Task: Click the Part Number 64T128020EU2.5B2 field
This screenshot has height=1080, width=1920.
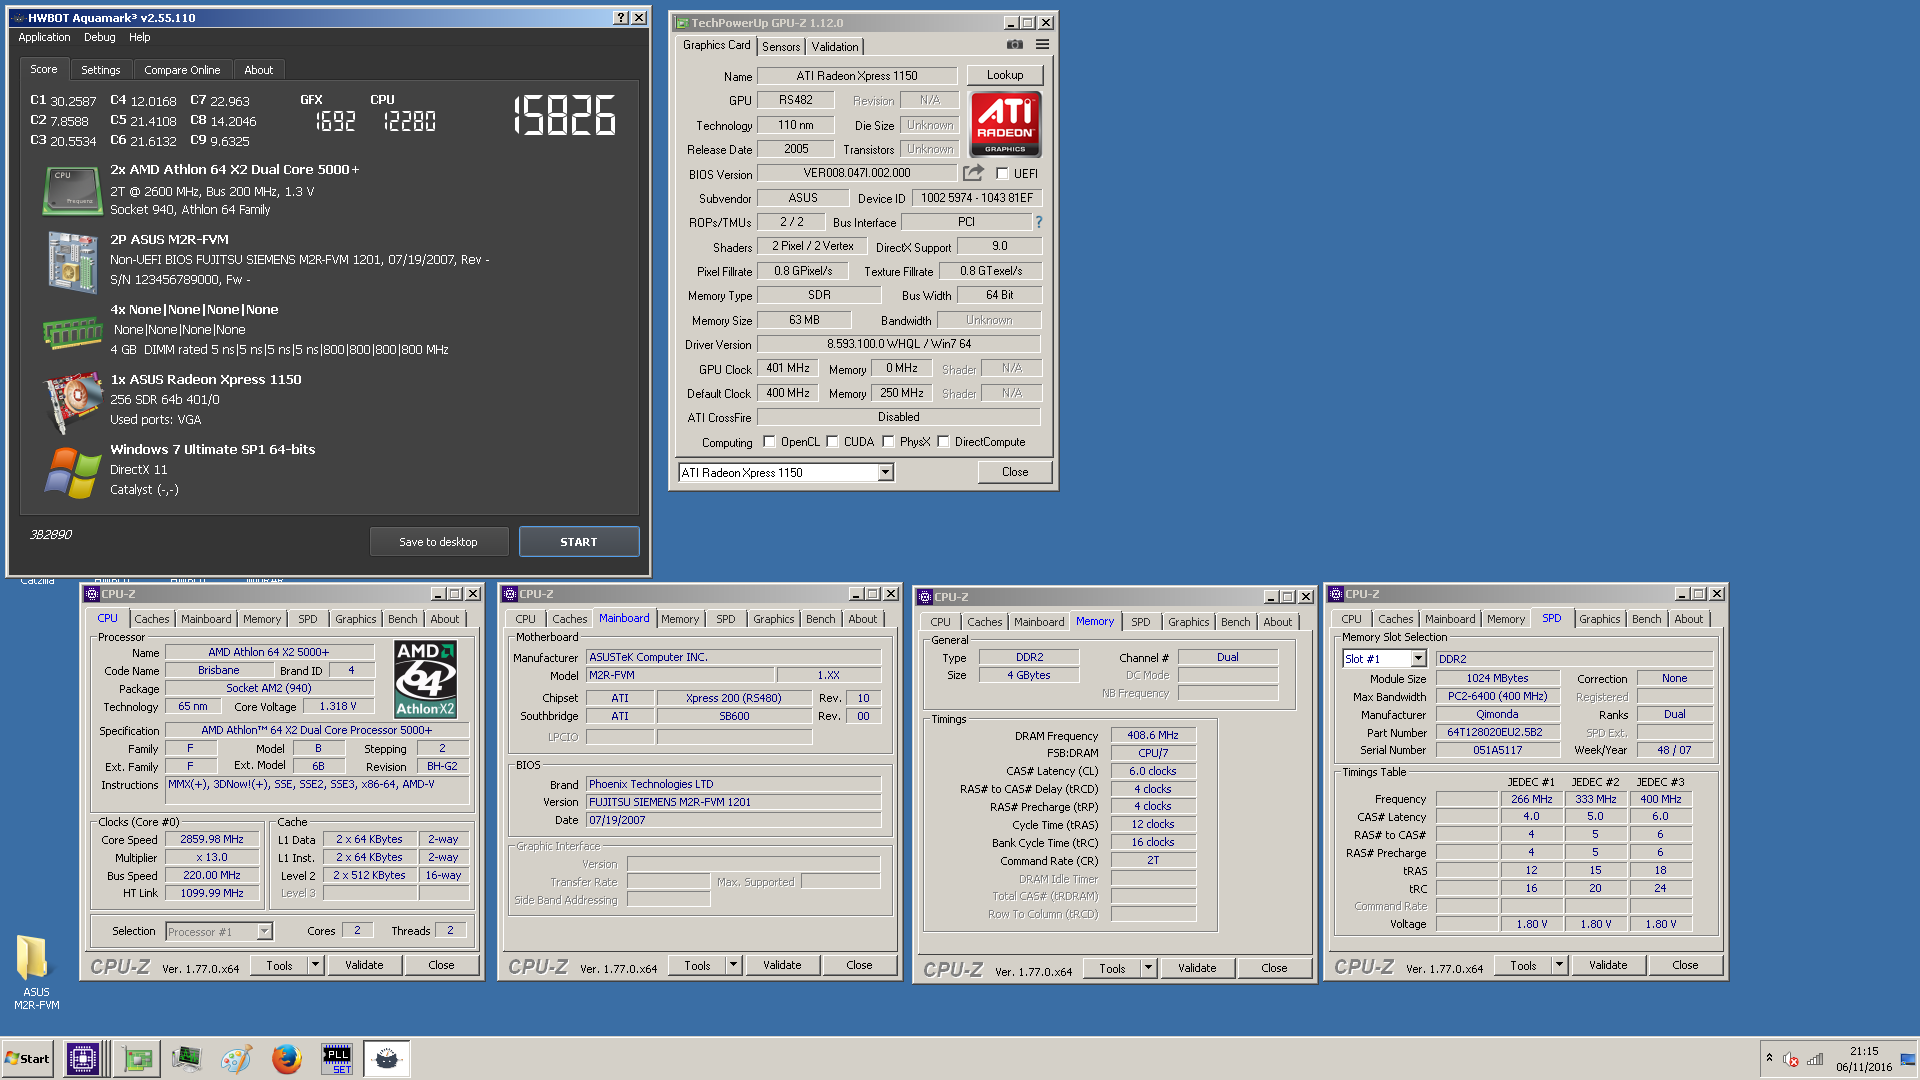Action: pos(1497,732)
